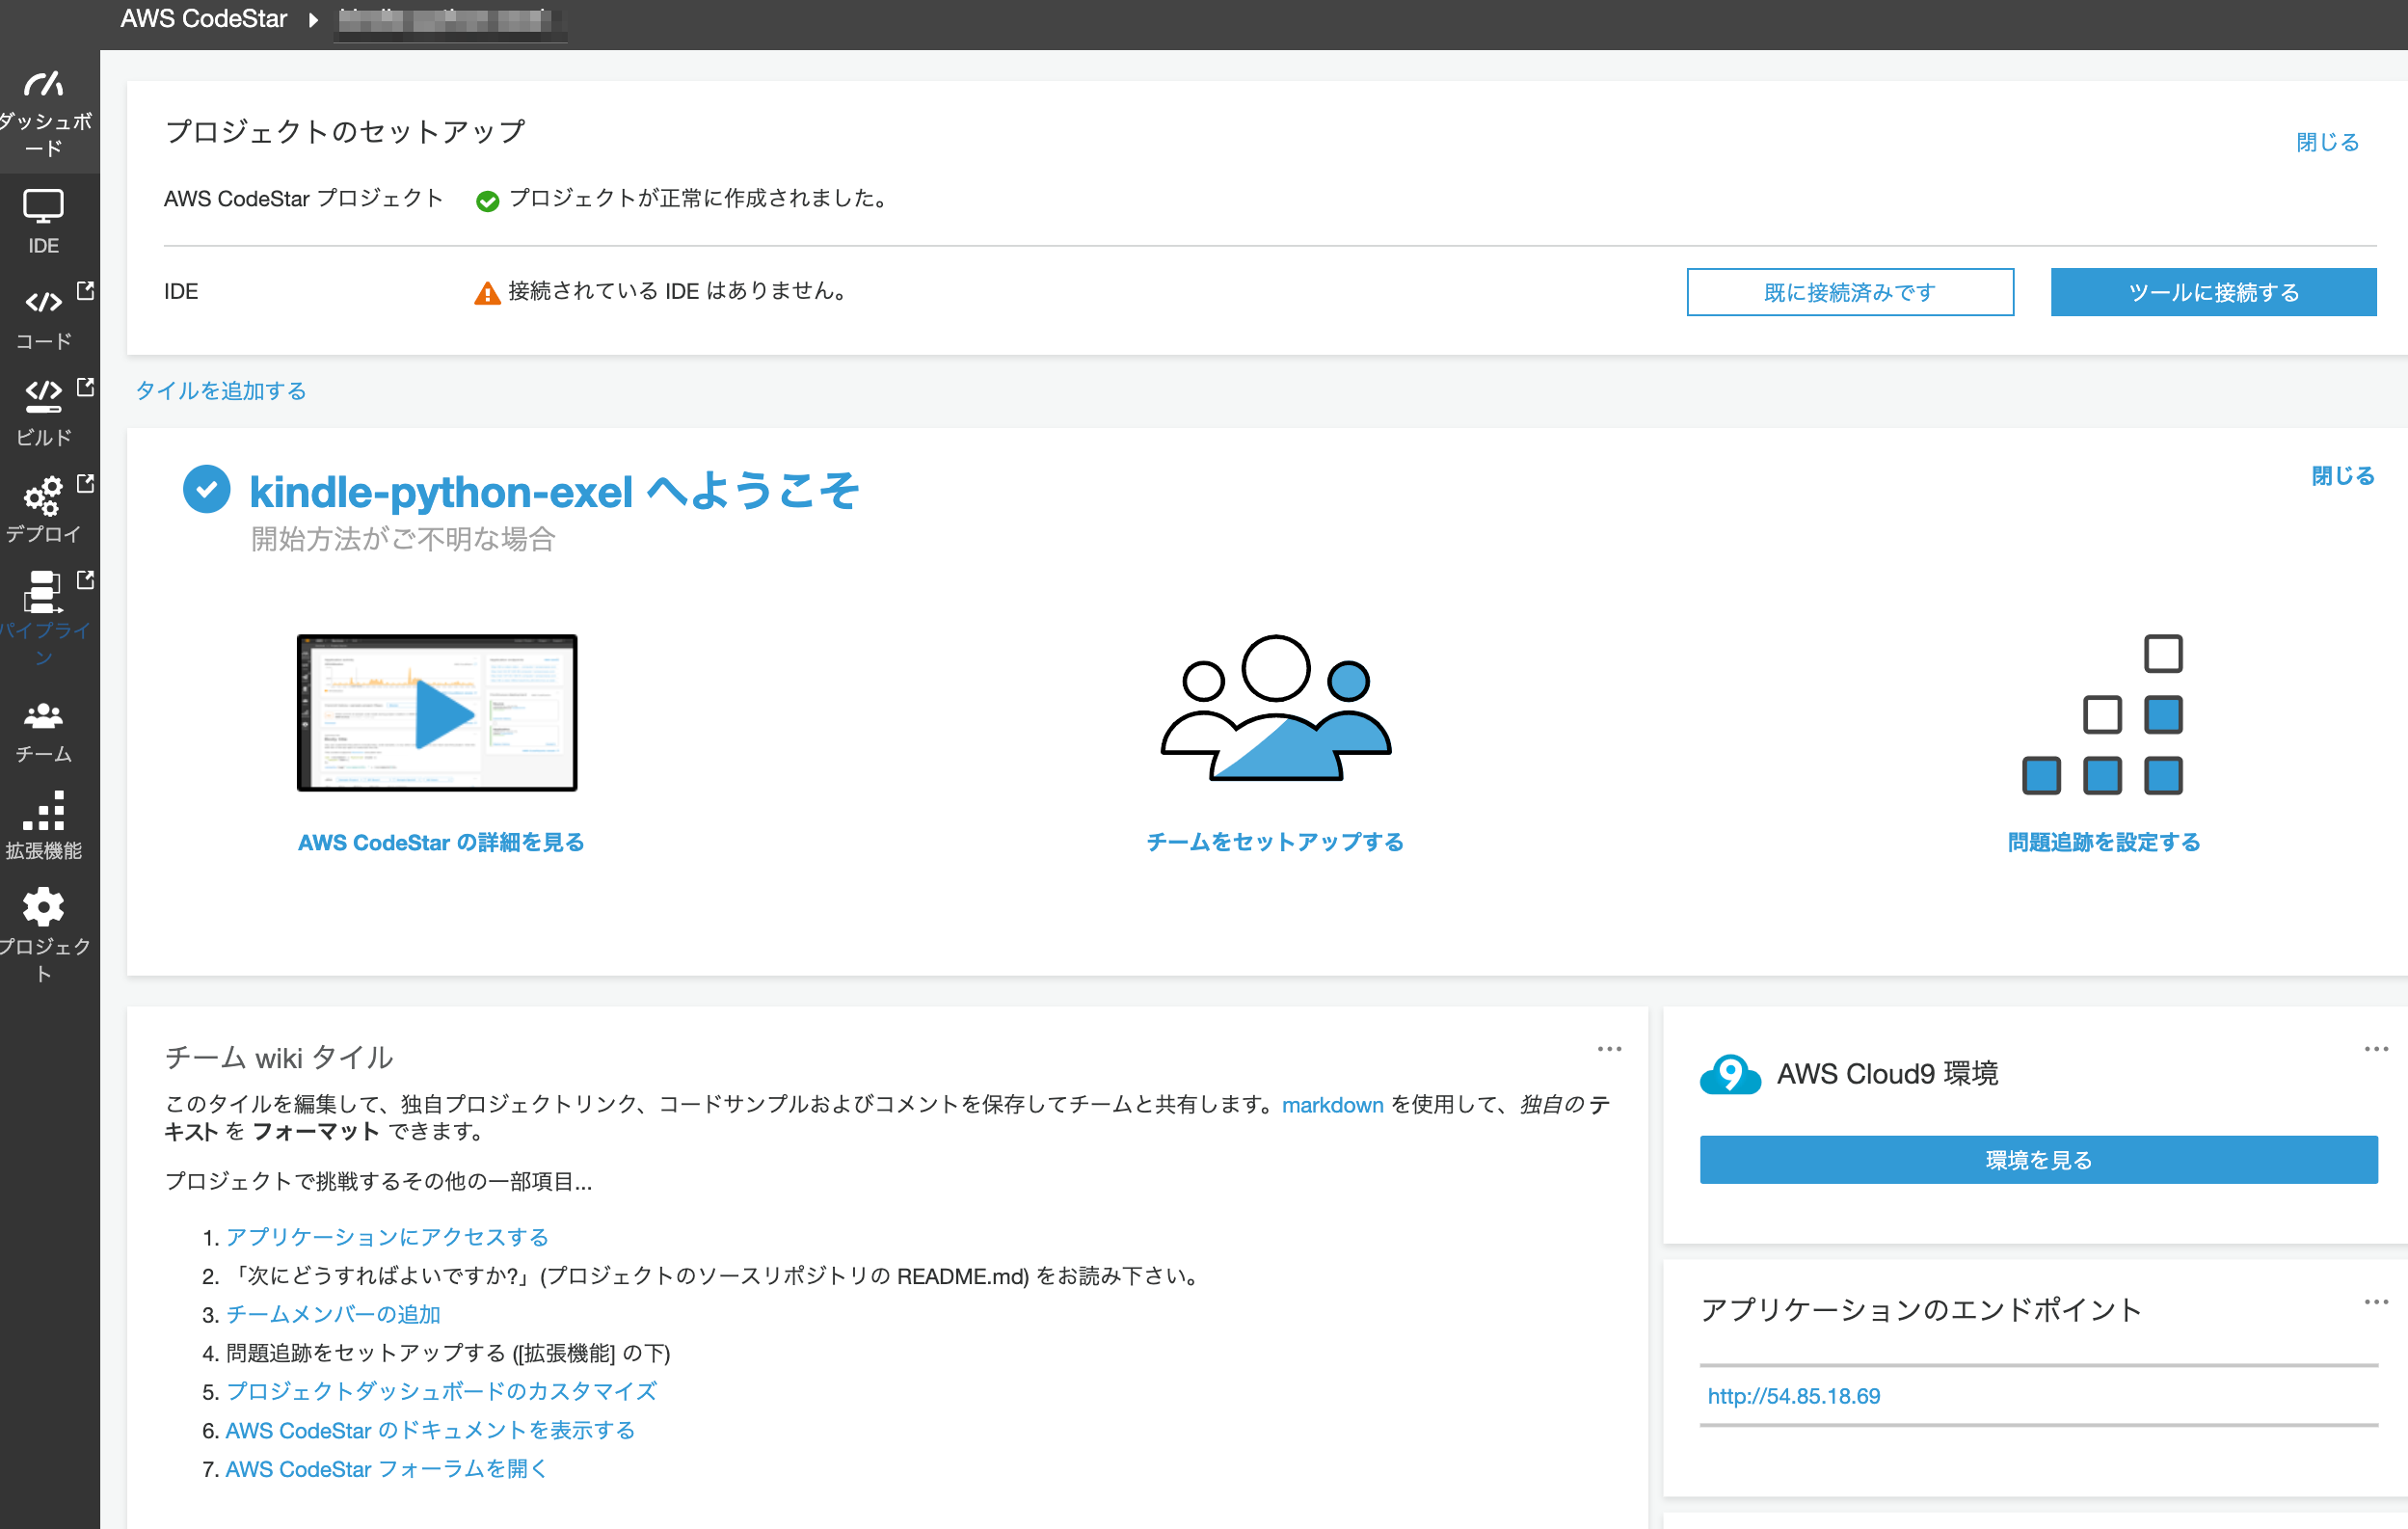Image resolution: width=2408 pixels, height=1529 pixels.
Task: Click the プロジェクトのセットアップ heading
Action: (346, 132)
